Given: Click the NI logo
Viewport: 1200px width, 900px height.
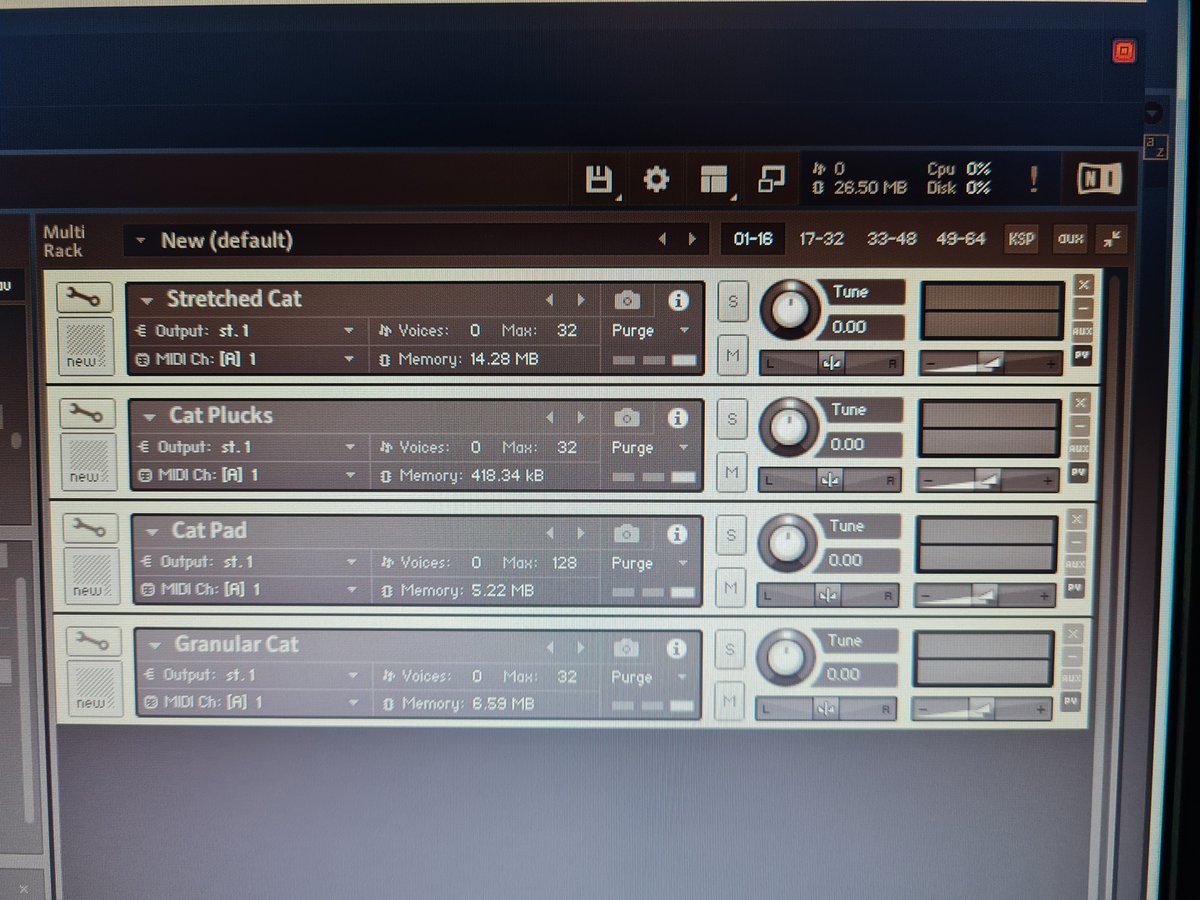Looking at the screenshot, I should point(1100,179).
